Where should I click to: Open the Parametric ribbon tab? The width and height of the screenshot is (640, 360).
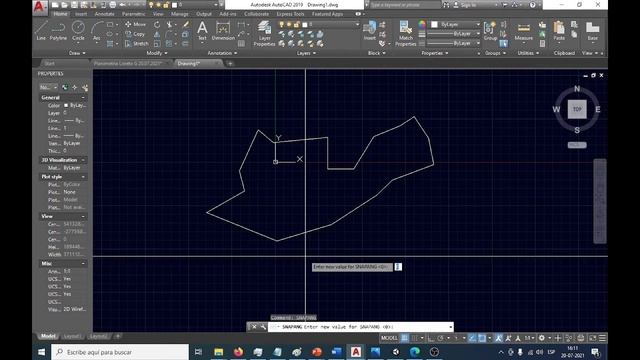click(x=133, y=14)
